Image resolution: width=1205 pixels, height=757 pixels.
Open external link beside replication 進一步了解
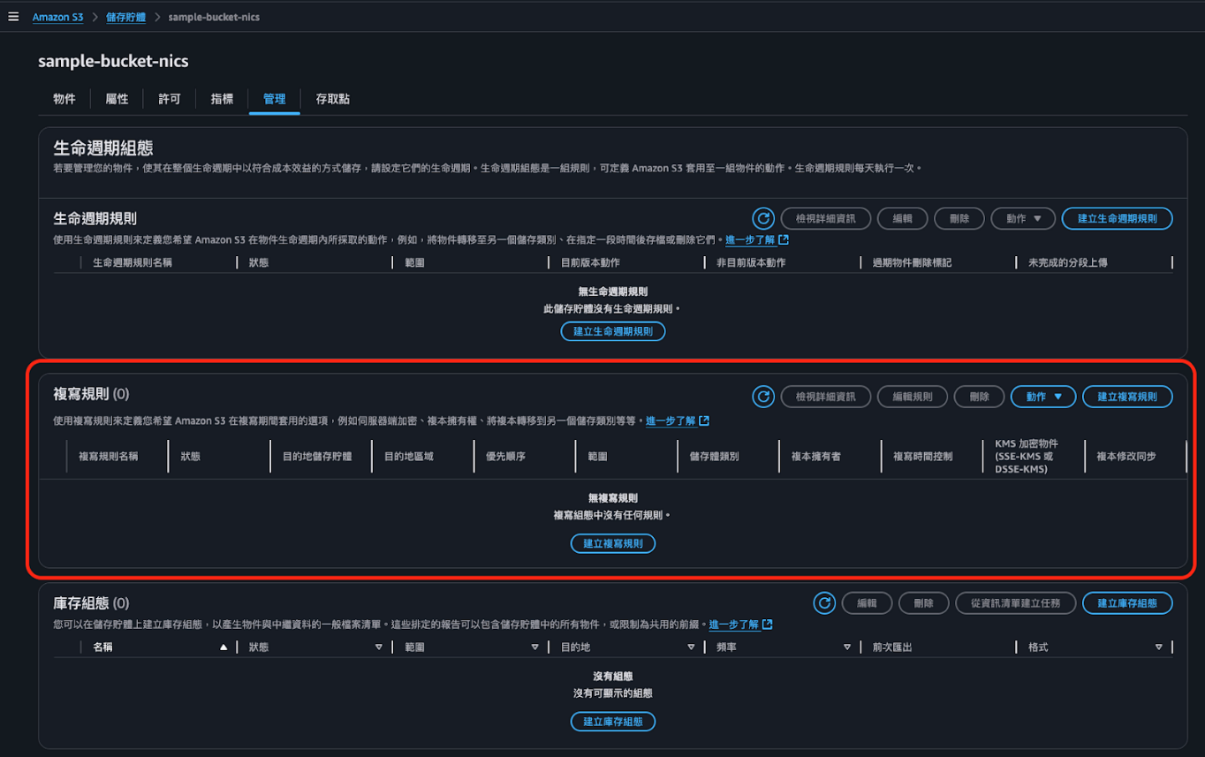(701, 421)
